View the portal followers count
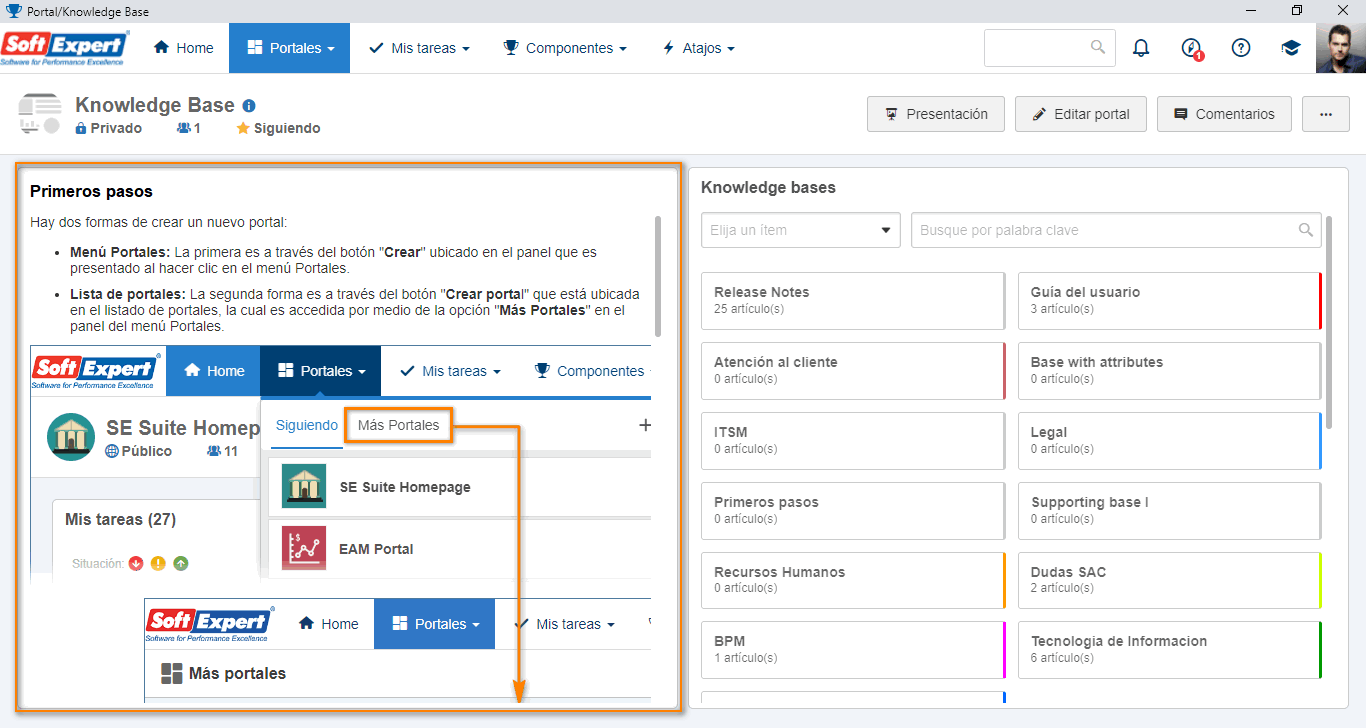The image size is (1366, 728). tap(189, 128)
